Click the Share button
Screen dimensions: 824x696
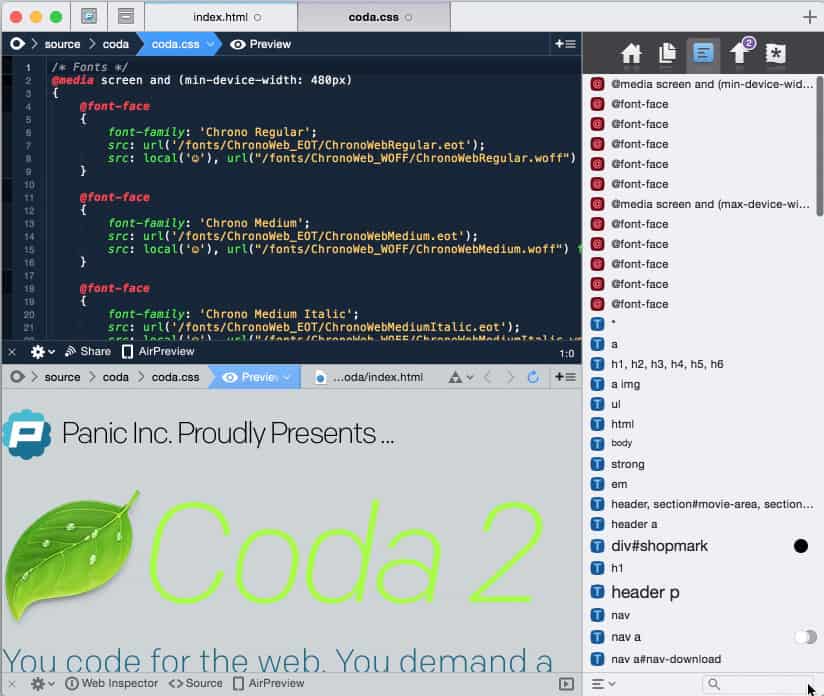click(x=88, y=351)
